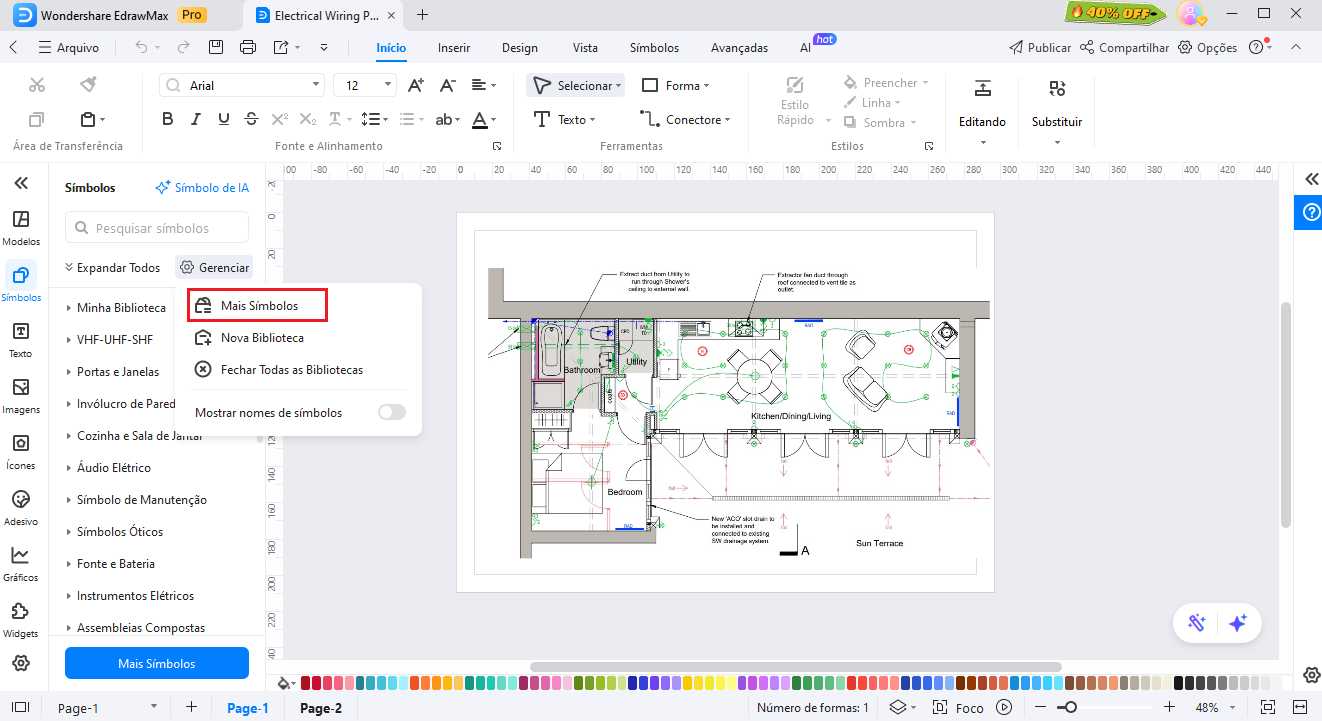
Task: Click the AI sparkle assistant button
Action: click(x=1237, y=623)
